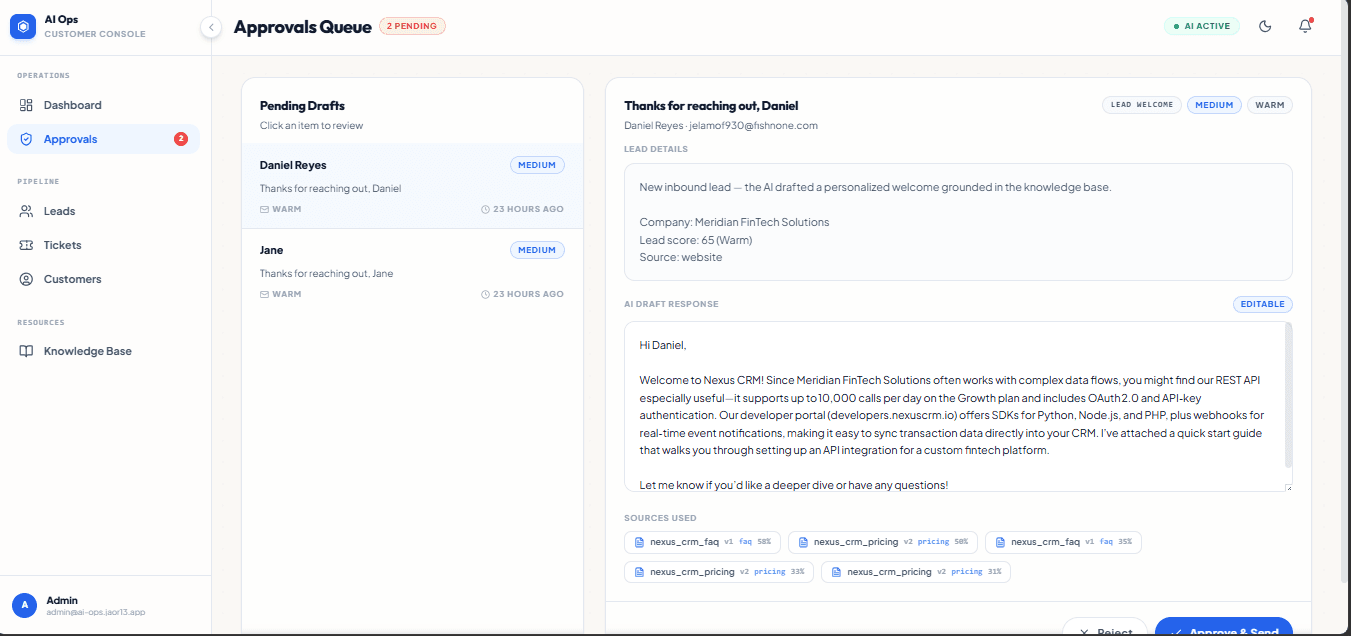Click the AI Active status pill
This screenshot has height=636, width=1351.
point(1202,26)
